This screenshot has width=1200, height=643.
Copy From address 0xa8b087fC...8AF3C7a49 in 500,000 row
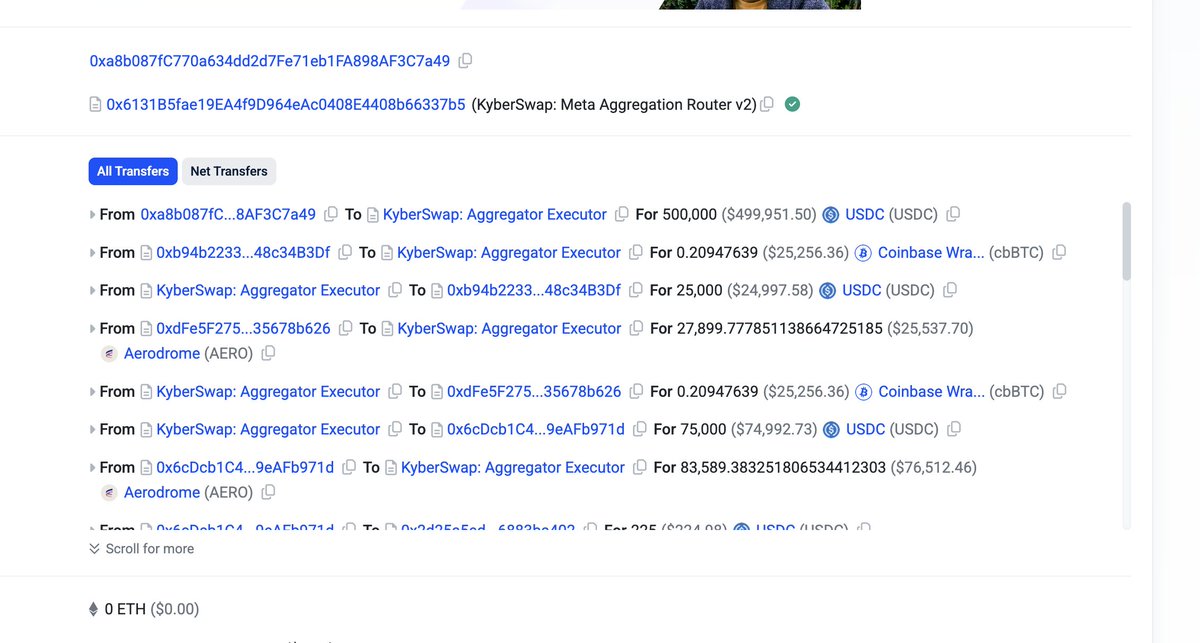330,214
